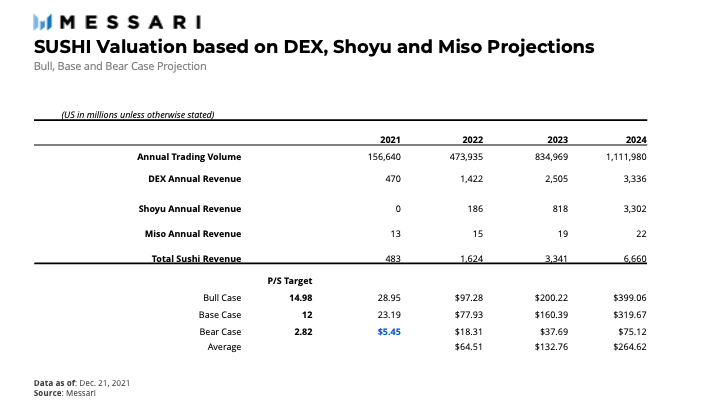Click the Base Case value $77.93
720x405 pixels.
469,315
